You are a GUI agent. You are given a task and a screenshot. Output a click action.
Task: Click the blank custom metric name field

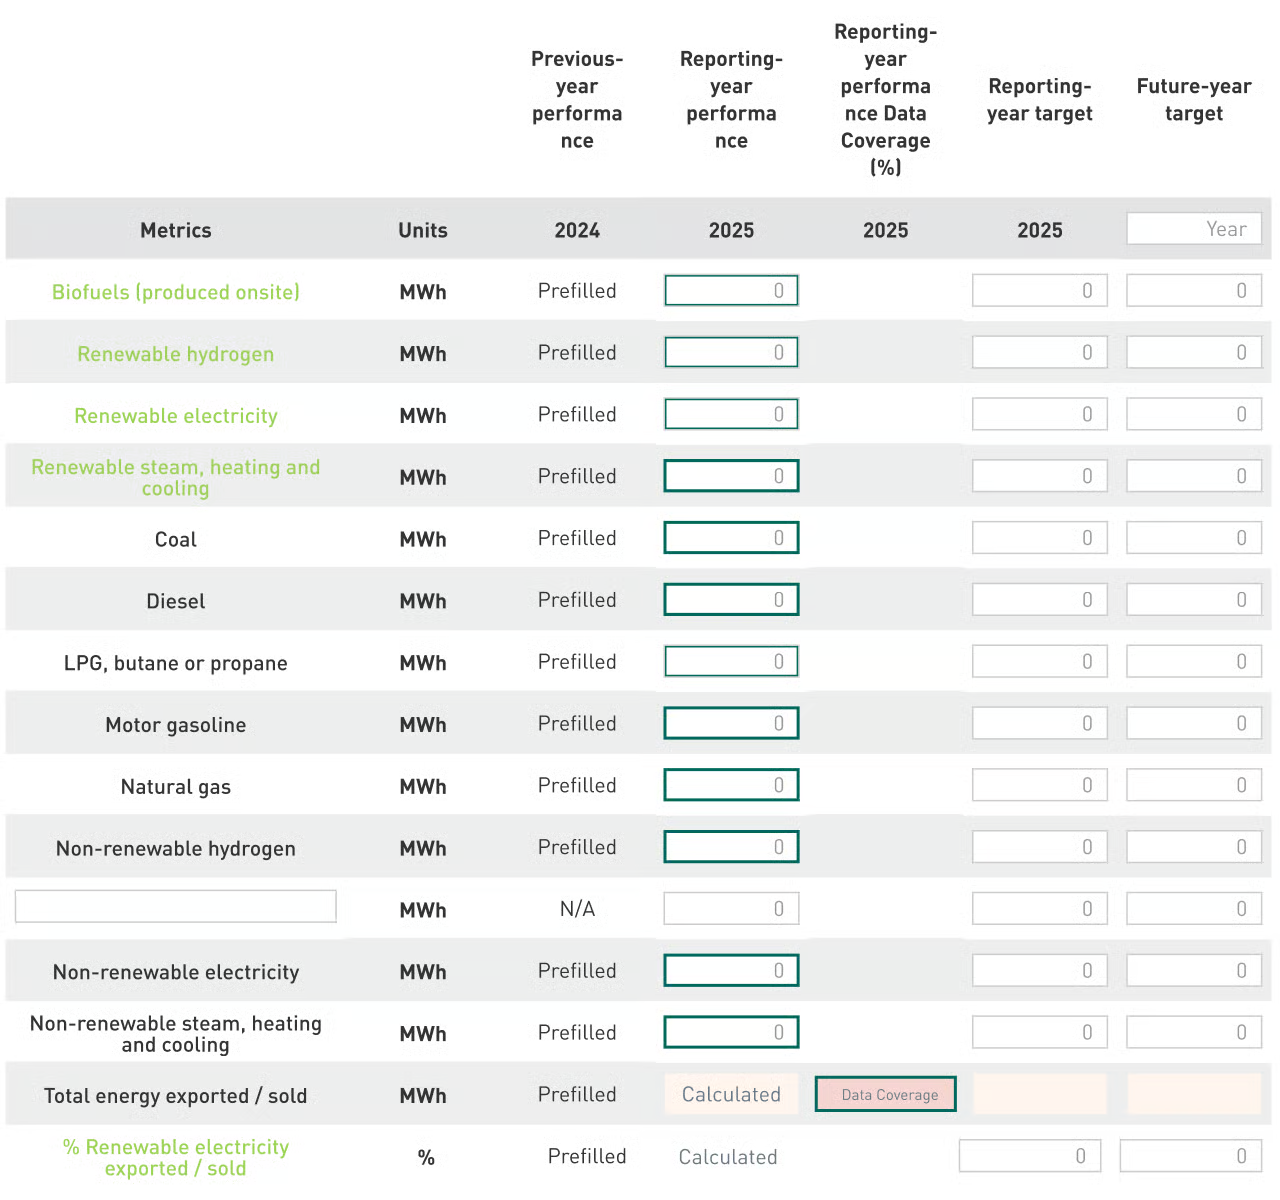pyautogui.click(x=176, y=907)
